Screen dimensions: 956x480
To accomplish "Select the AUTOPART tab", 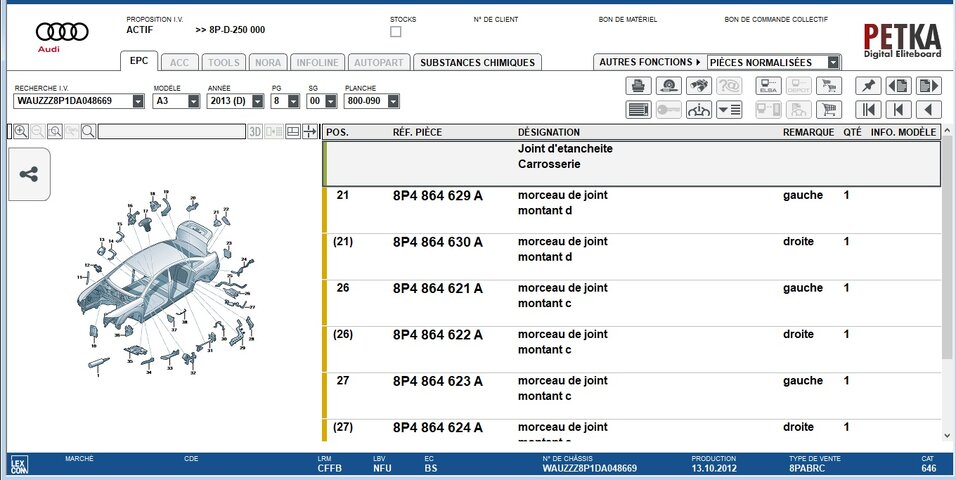I will 379,62.
